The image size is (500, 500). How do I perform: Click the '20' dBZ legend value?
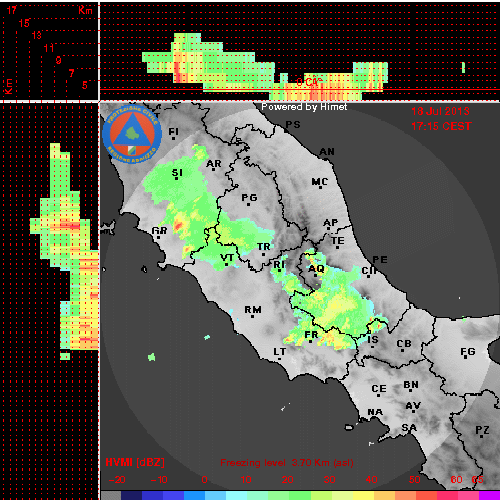pyautogui.click(x=288, y=480)
